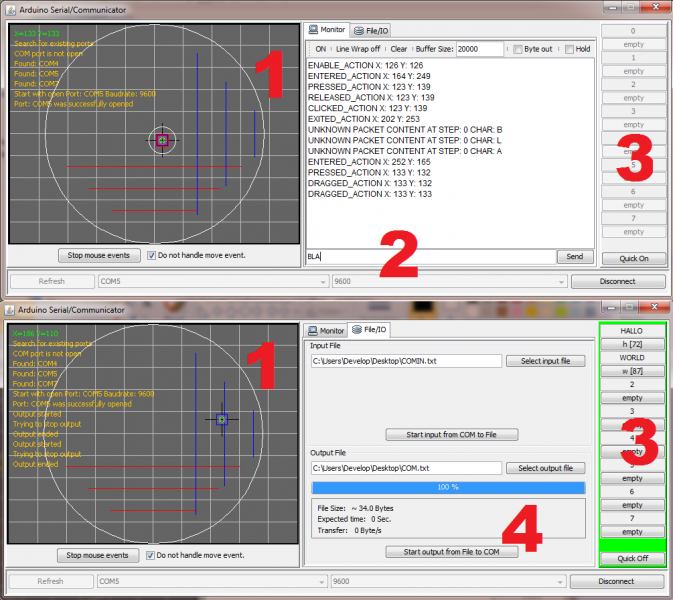This screenshot has width=673, height=600.
Task: Click the File Size ~ 34.0 Bytes text
Action: pyautogui.click(x=355, y=508)
